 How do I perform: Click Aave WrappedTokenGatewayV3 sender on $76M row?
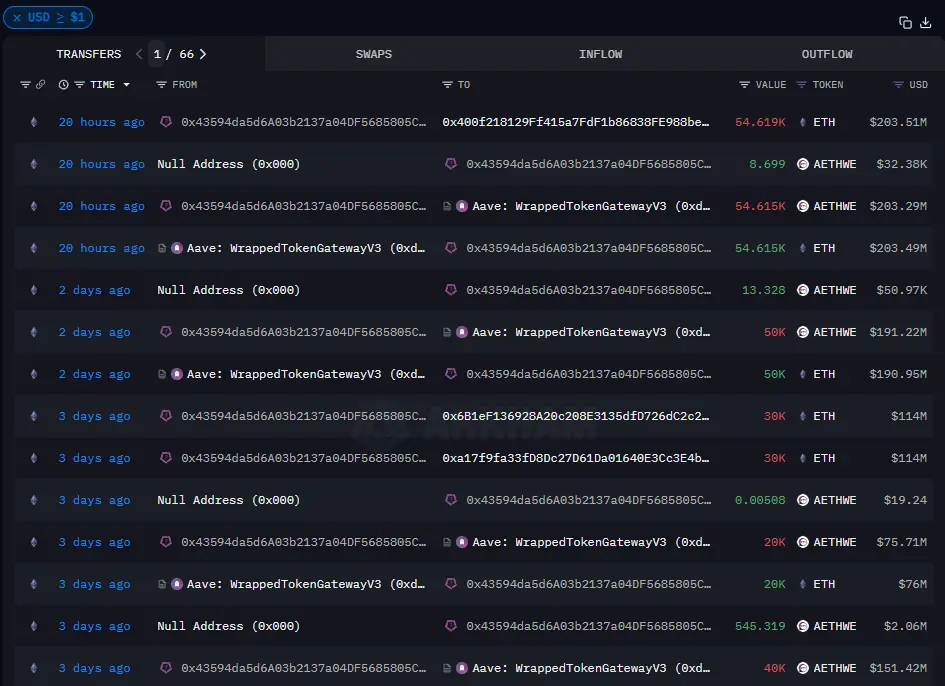coord(306,584)
